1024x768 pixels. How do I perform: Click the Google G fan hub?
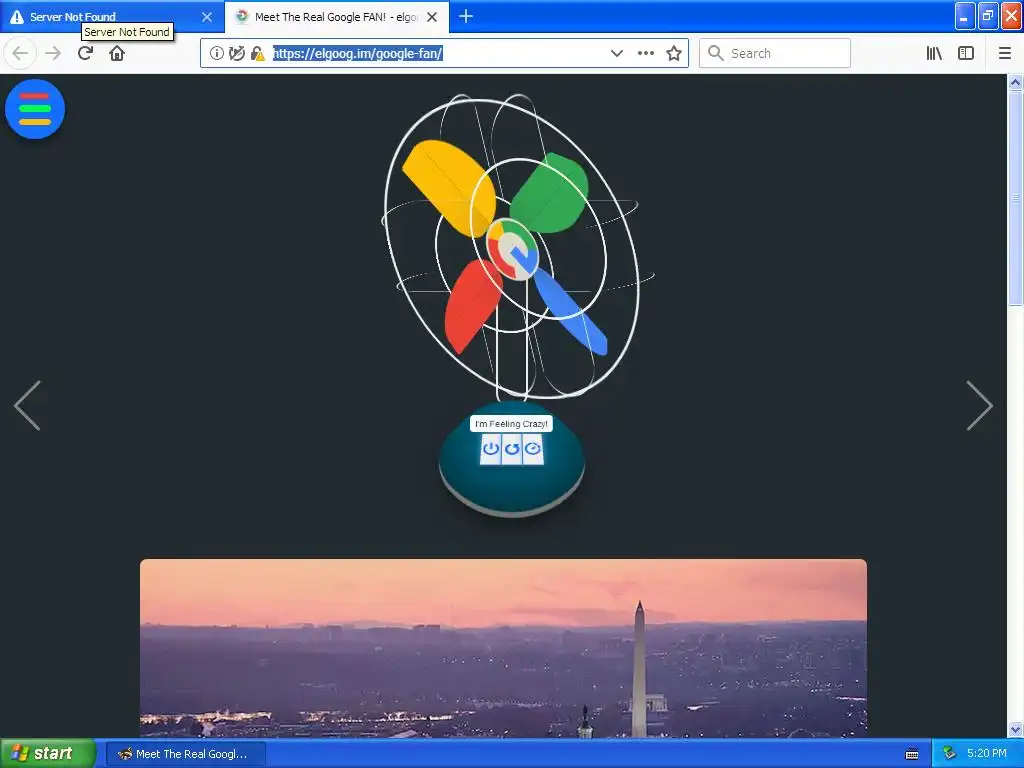(x=513, y=251)
